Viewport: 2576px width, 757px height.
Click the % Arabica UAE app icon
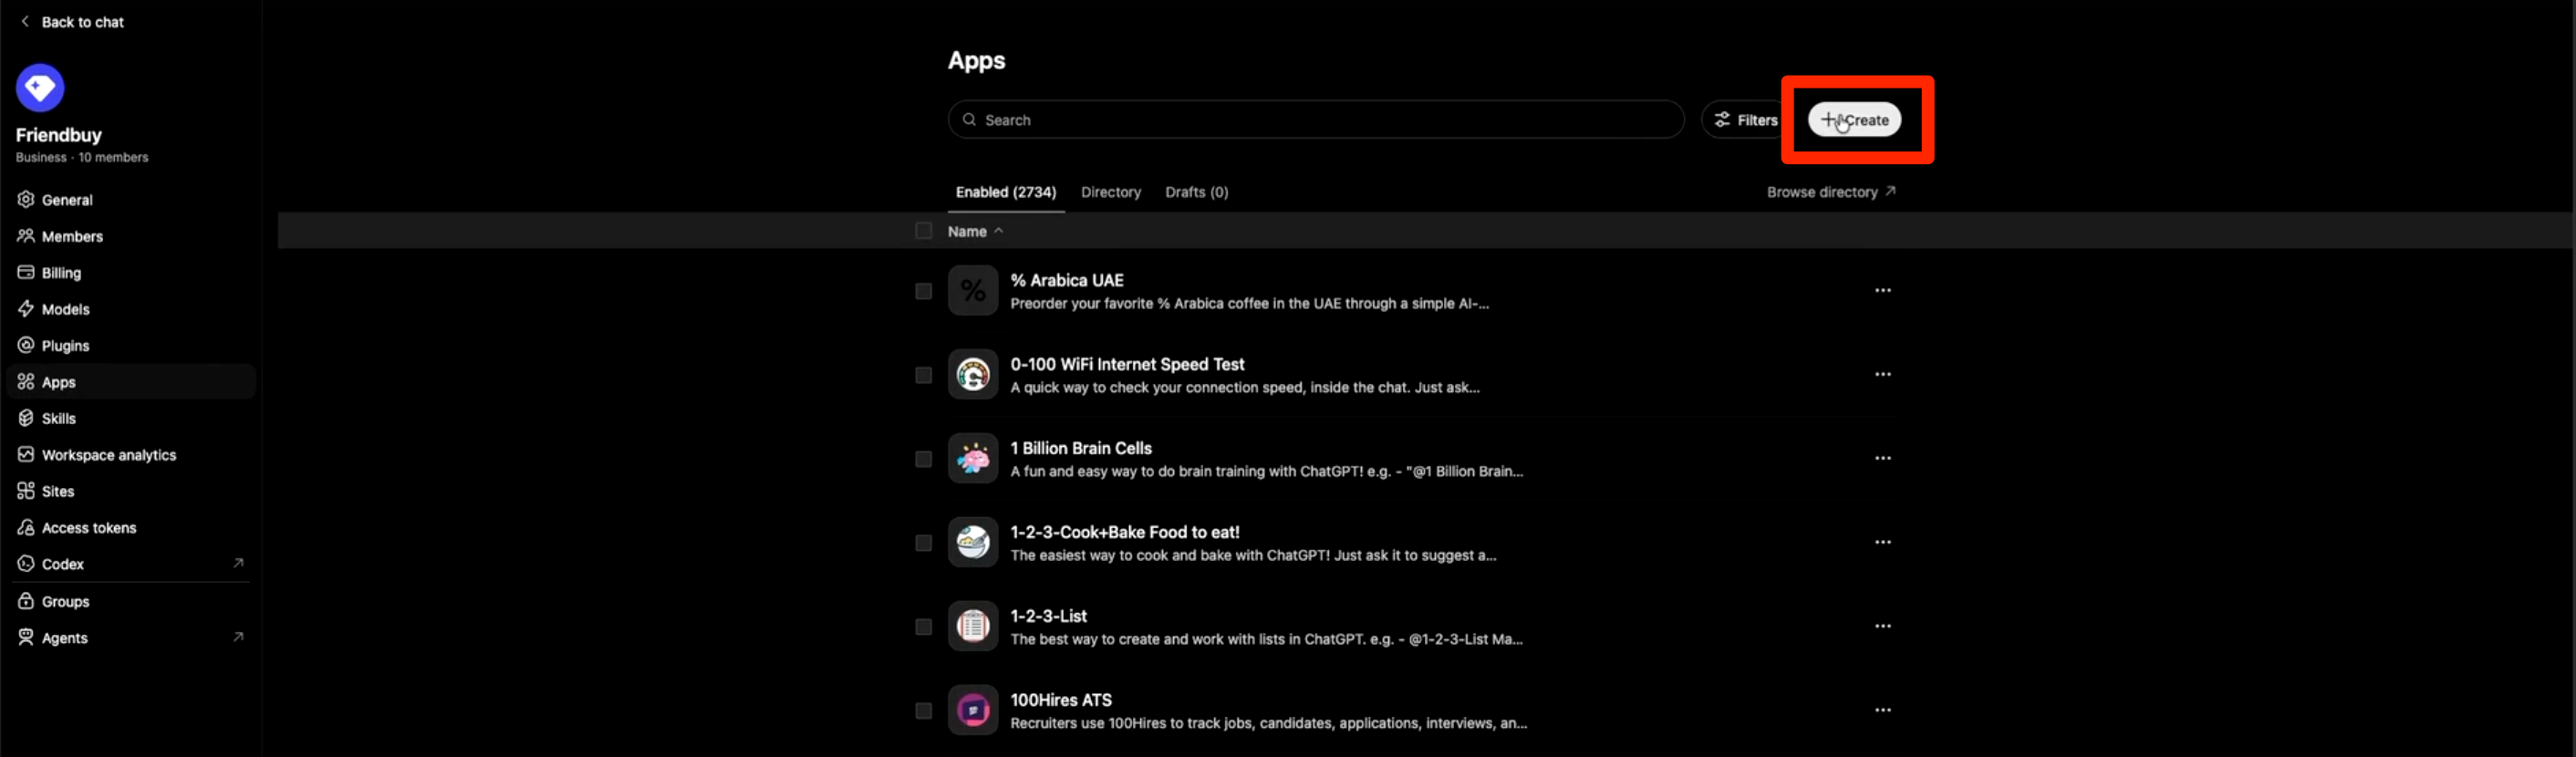pos(973,291)
